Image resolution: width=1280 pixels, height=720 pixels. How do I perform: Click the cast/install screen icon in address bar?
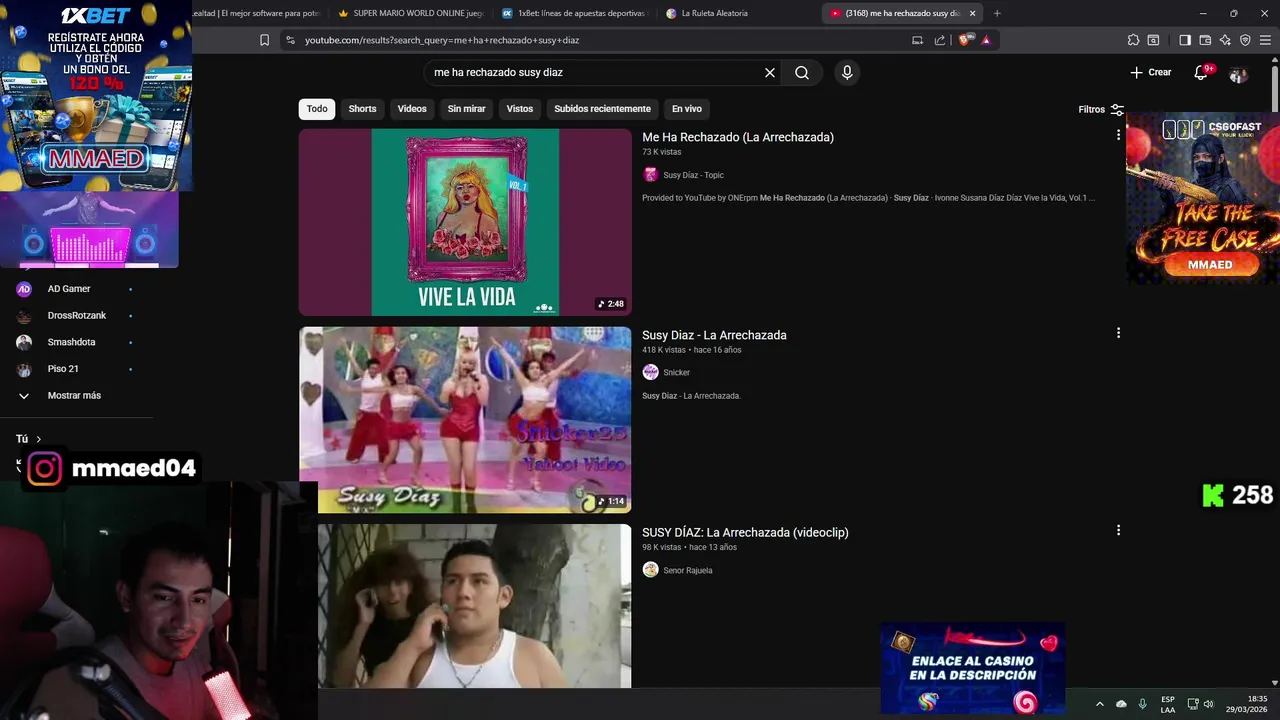pyautogui.click(x=917, y=40)
